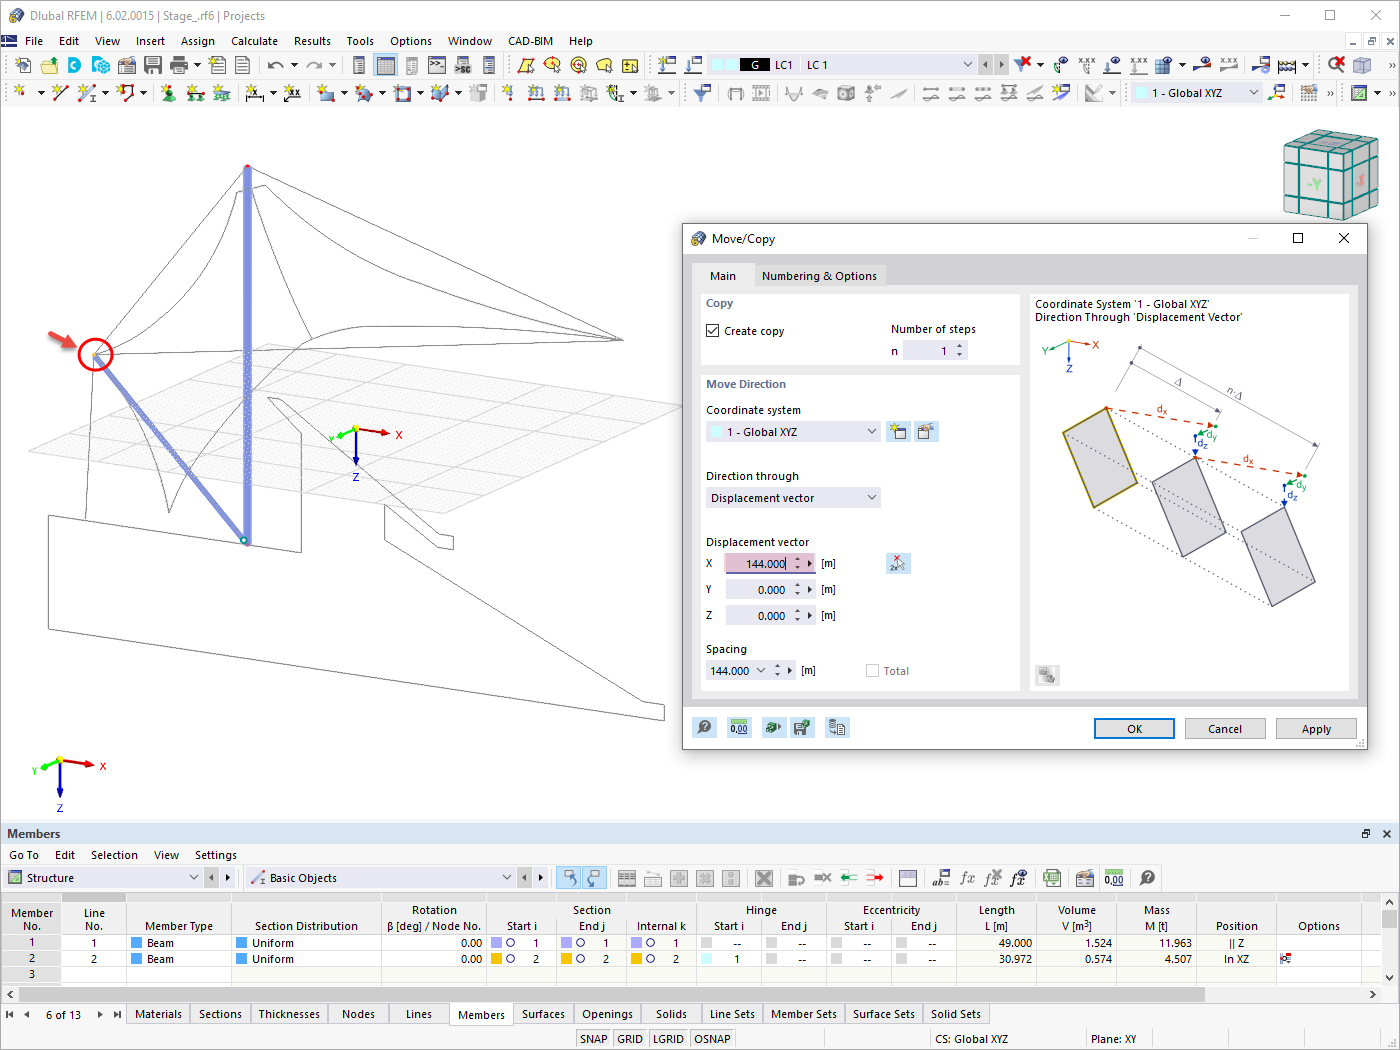Click Cancel in Move/Copy dialog
Viewport: 1400px width, 1050px height.
[1225, 729]
